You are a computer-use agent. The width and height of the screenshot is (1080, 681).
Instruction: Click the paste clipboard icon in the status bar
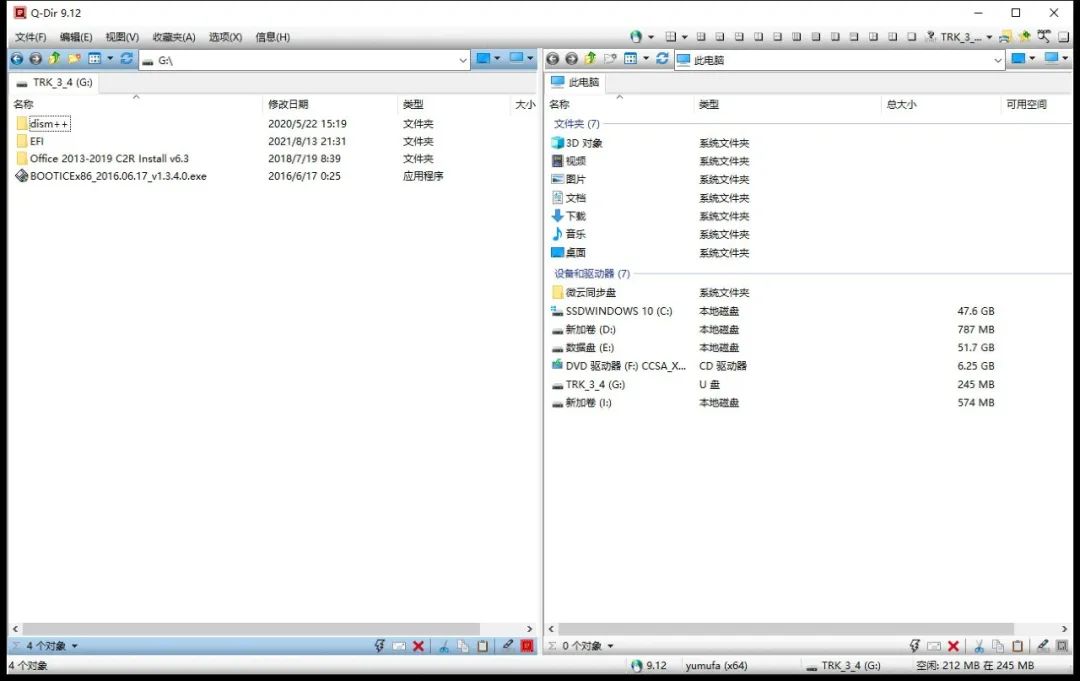point(482,645)
